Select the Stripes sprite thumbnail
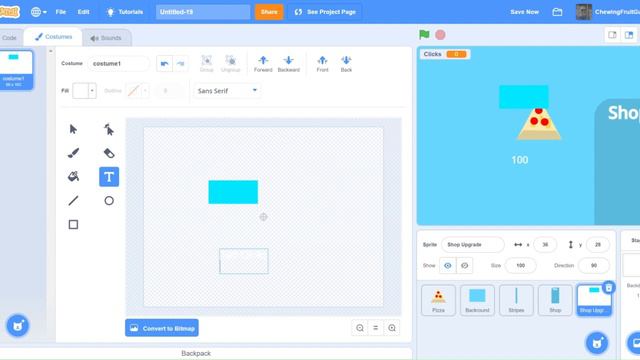This screenshot has width=640, height=360. click(516, 300)
